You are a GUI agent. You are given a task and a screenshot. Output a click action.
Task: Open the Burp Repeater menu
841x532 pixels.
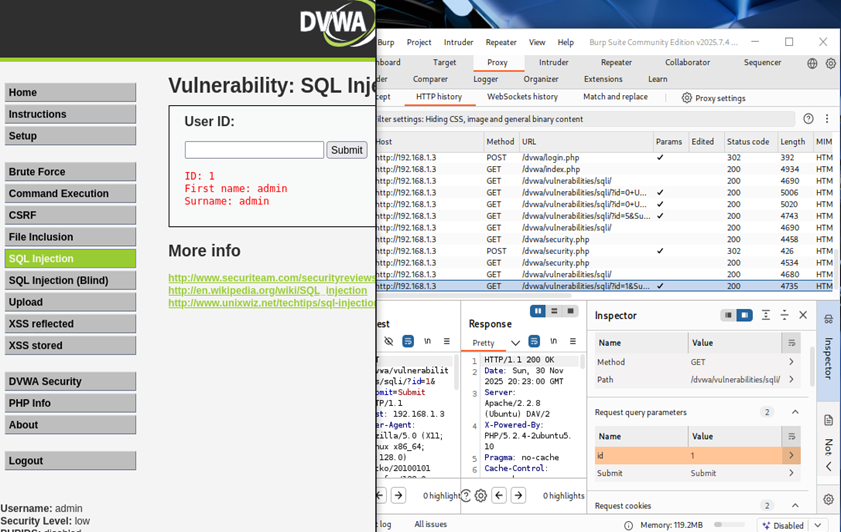point(501,42)
